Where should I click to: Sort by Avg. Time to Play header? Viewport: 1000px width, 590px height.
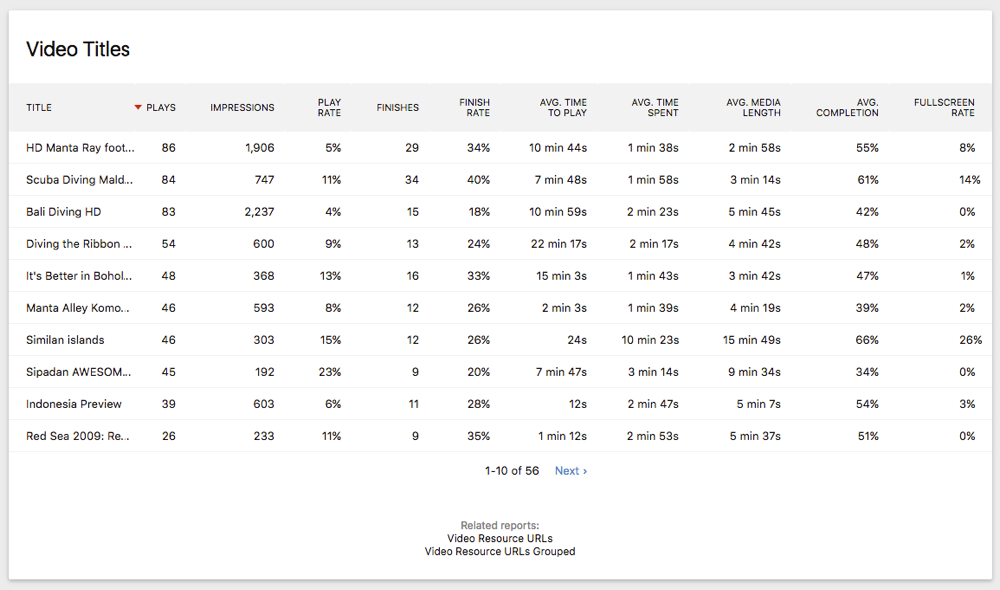coord(563,108)
